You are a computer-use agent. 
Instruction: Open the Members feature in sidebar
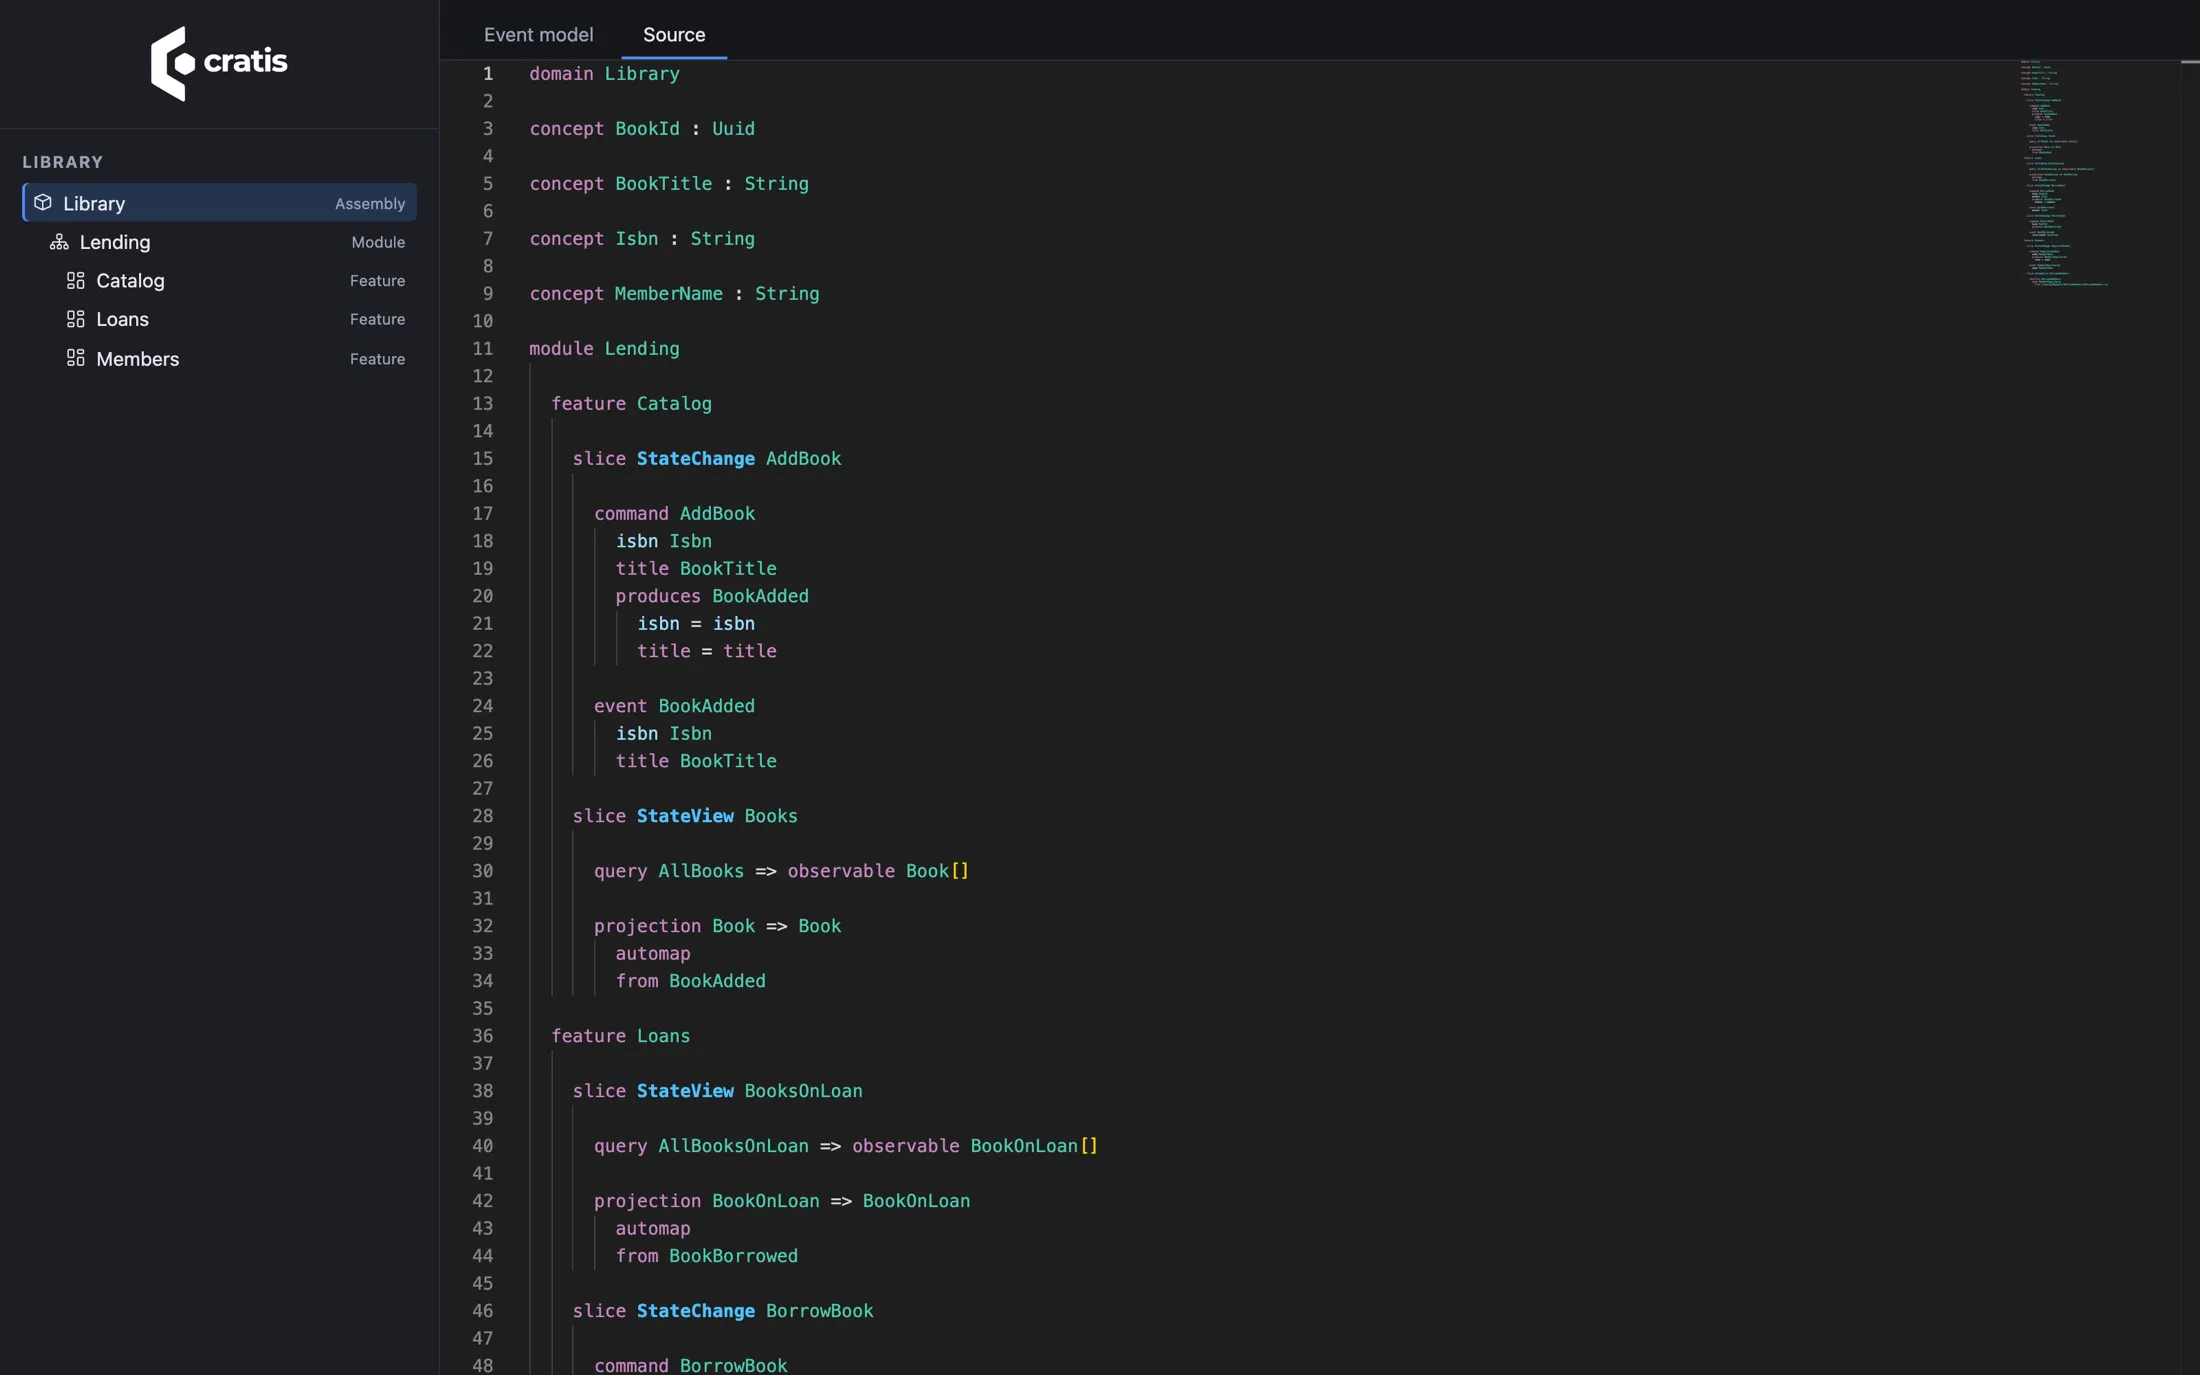click(x=220, y=358)
